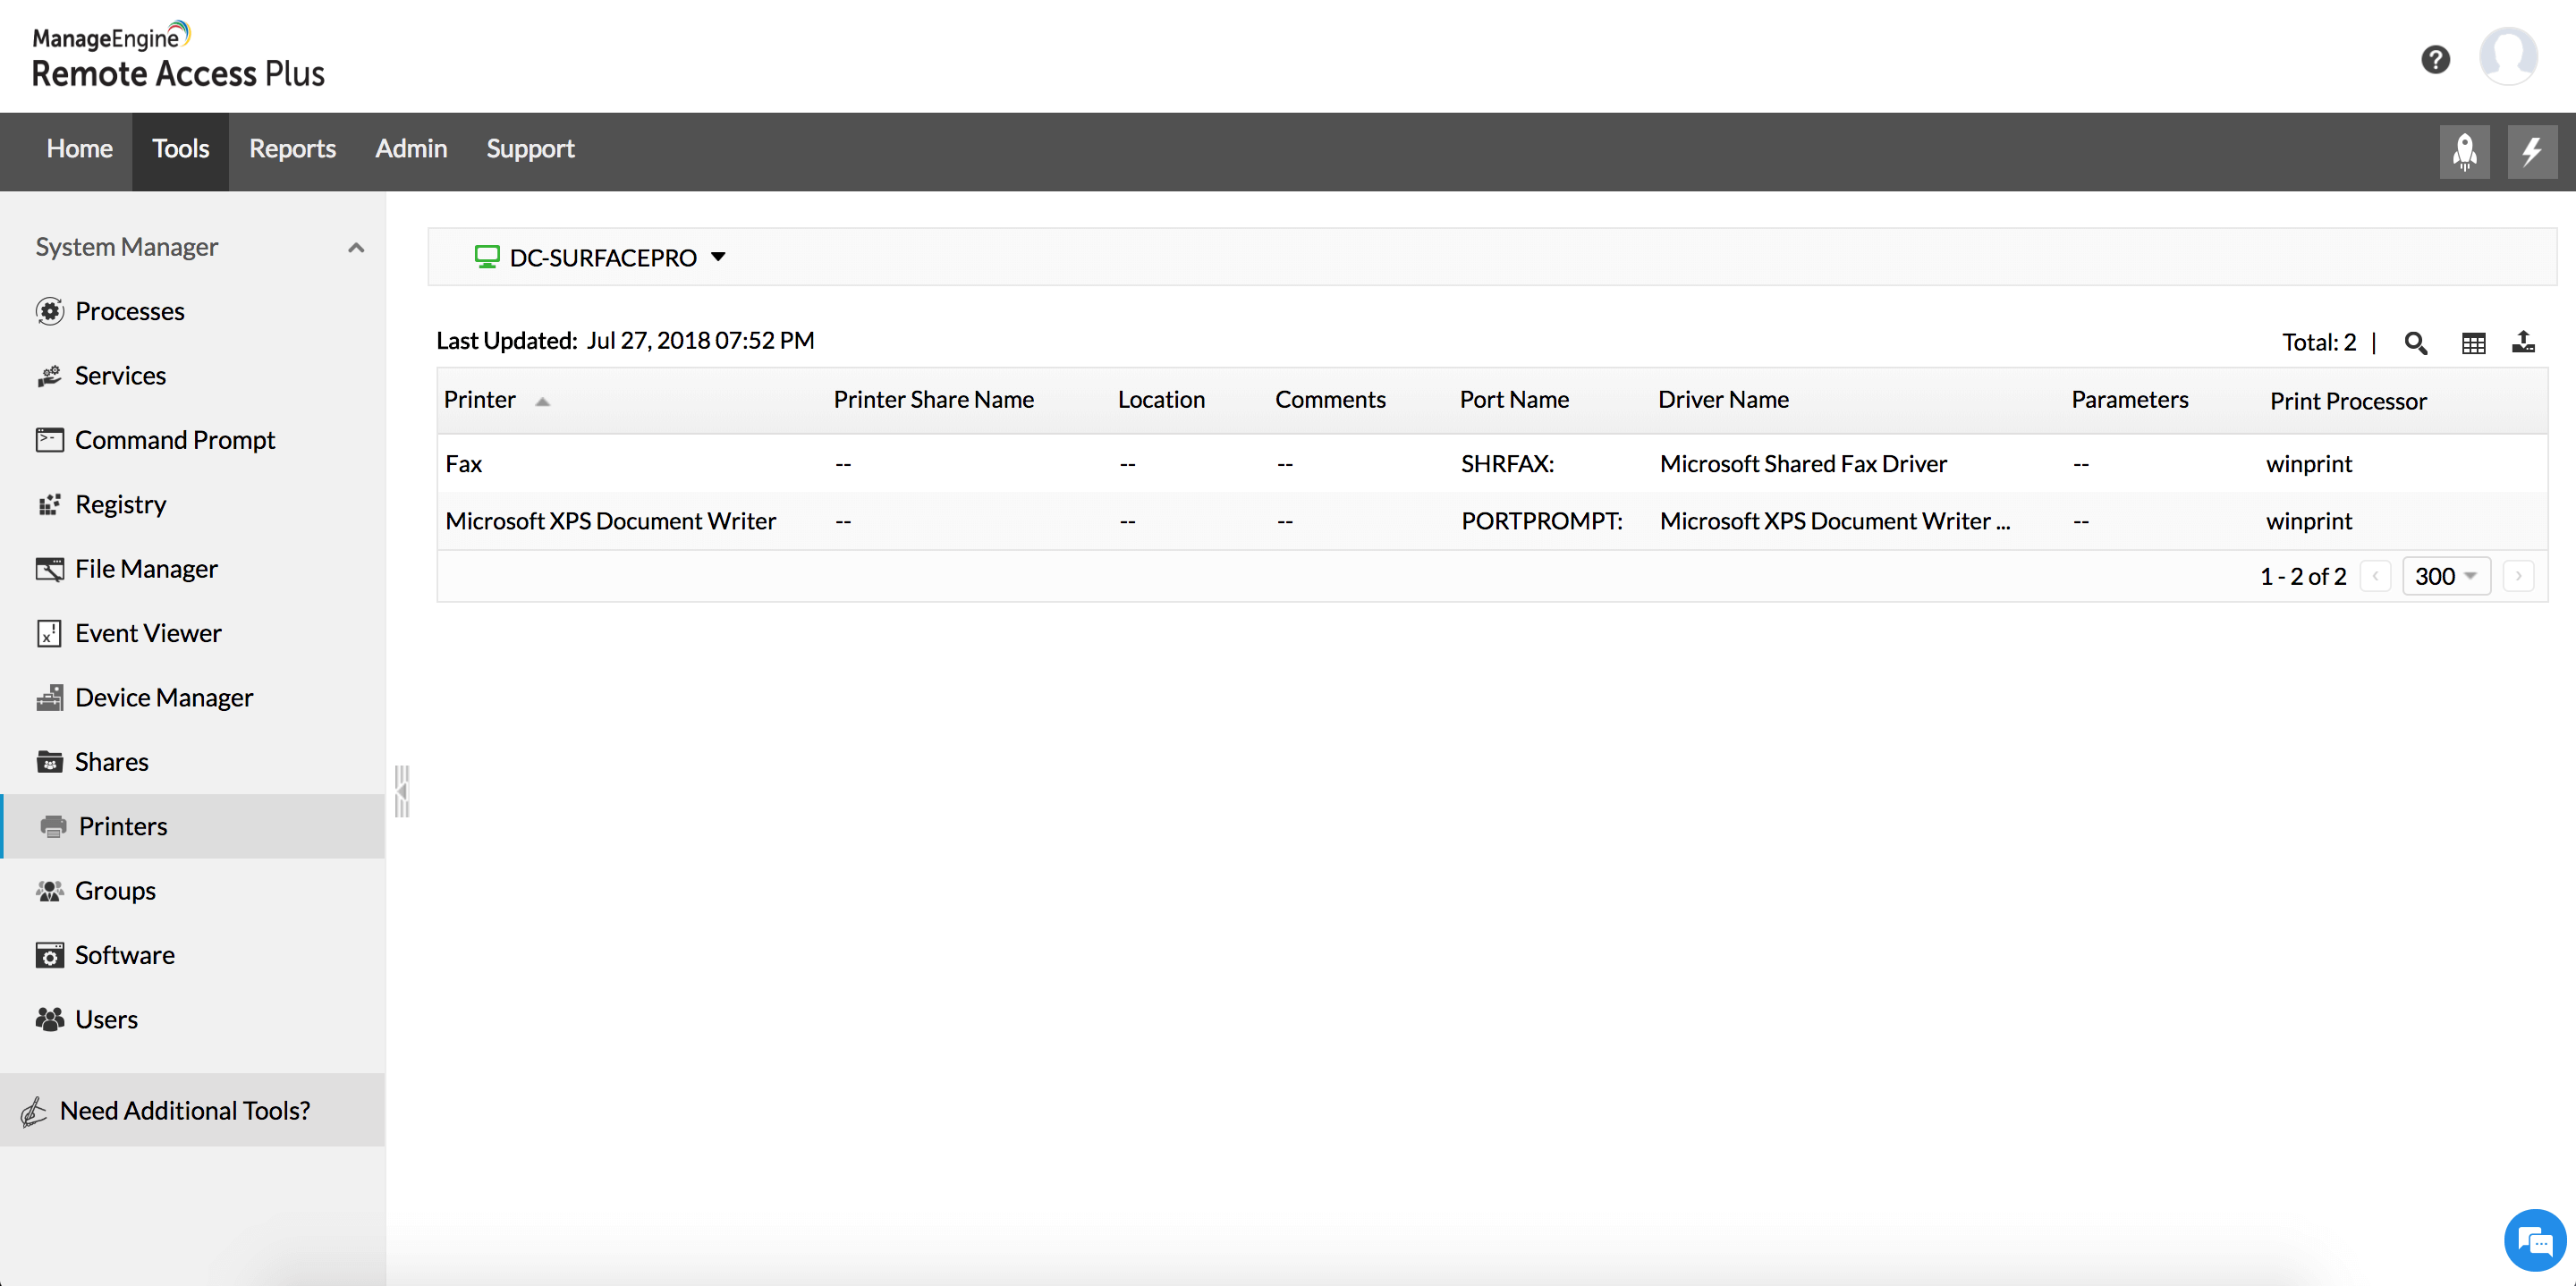The image size is (2576, 1286).
Task: Click the search magnifier icon above table
Action: 2415,343
